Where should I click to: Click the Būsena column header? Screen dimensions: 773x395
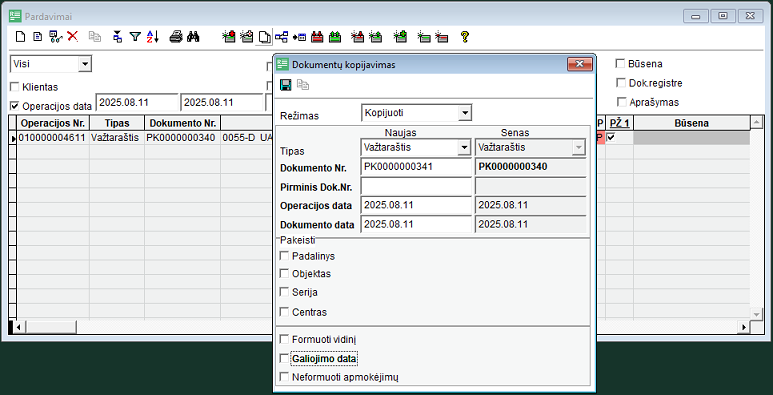(x=692, y=123)
